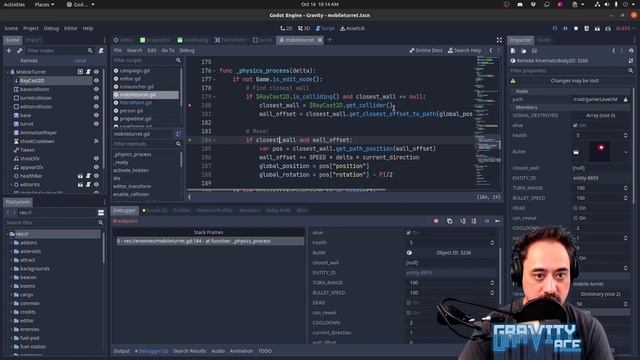Toggle visibility of editorcollision node
This screenshot has height=360, width=640.
[x=96, y=107]
